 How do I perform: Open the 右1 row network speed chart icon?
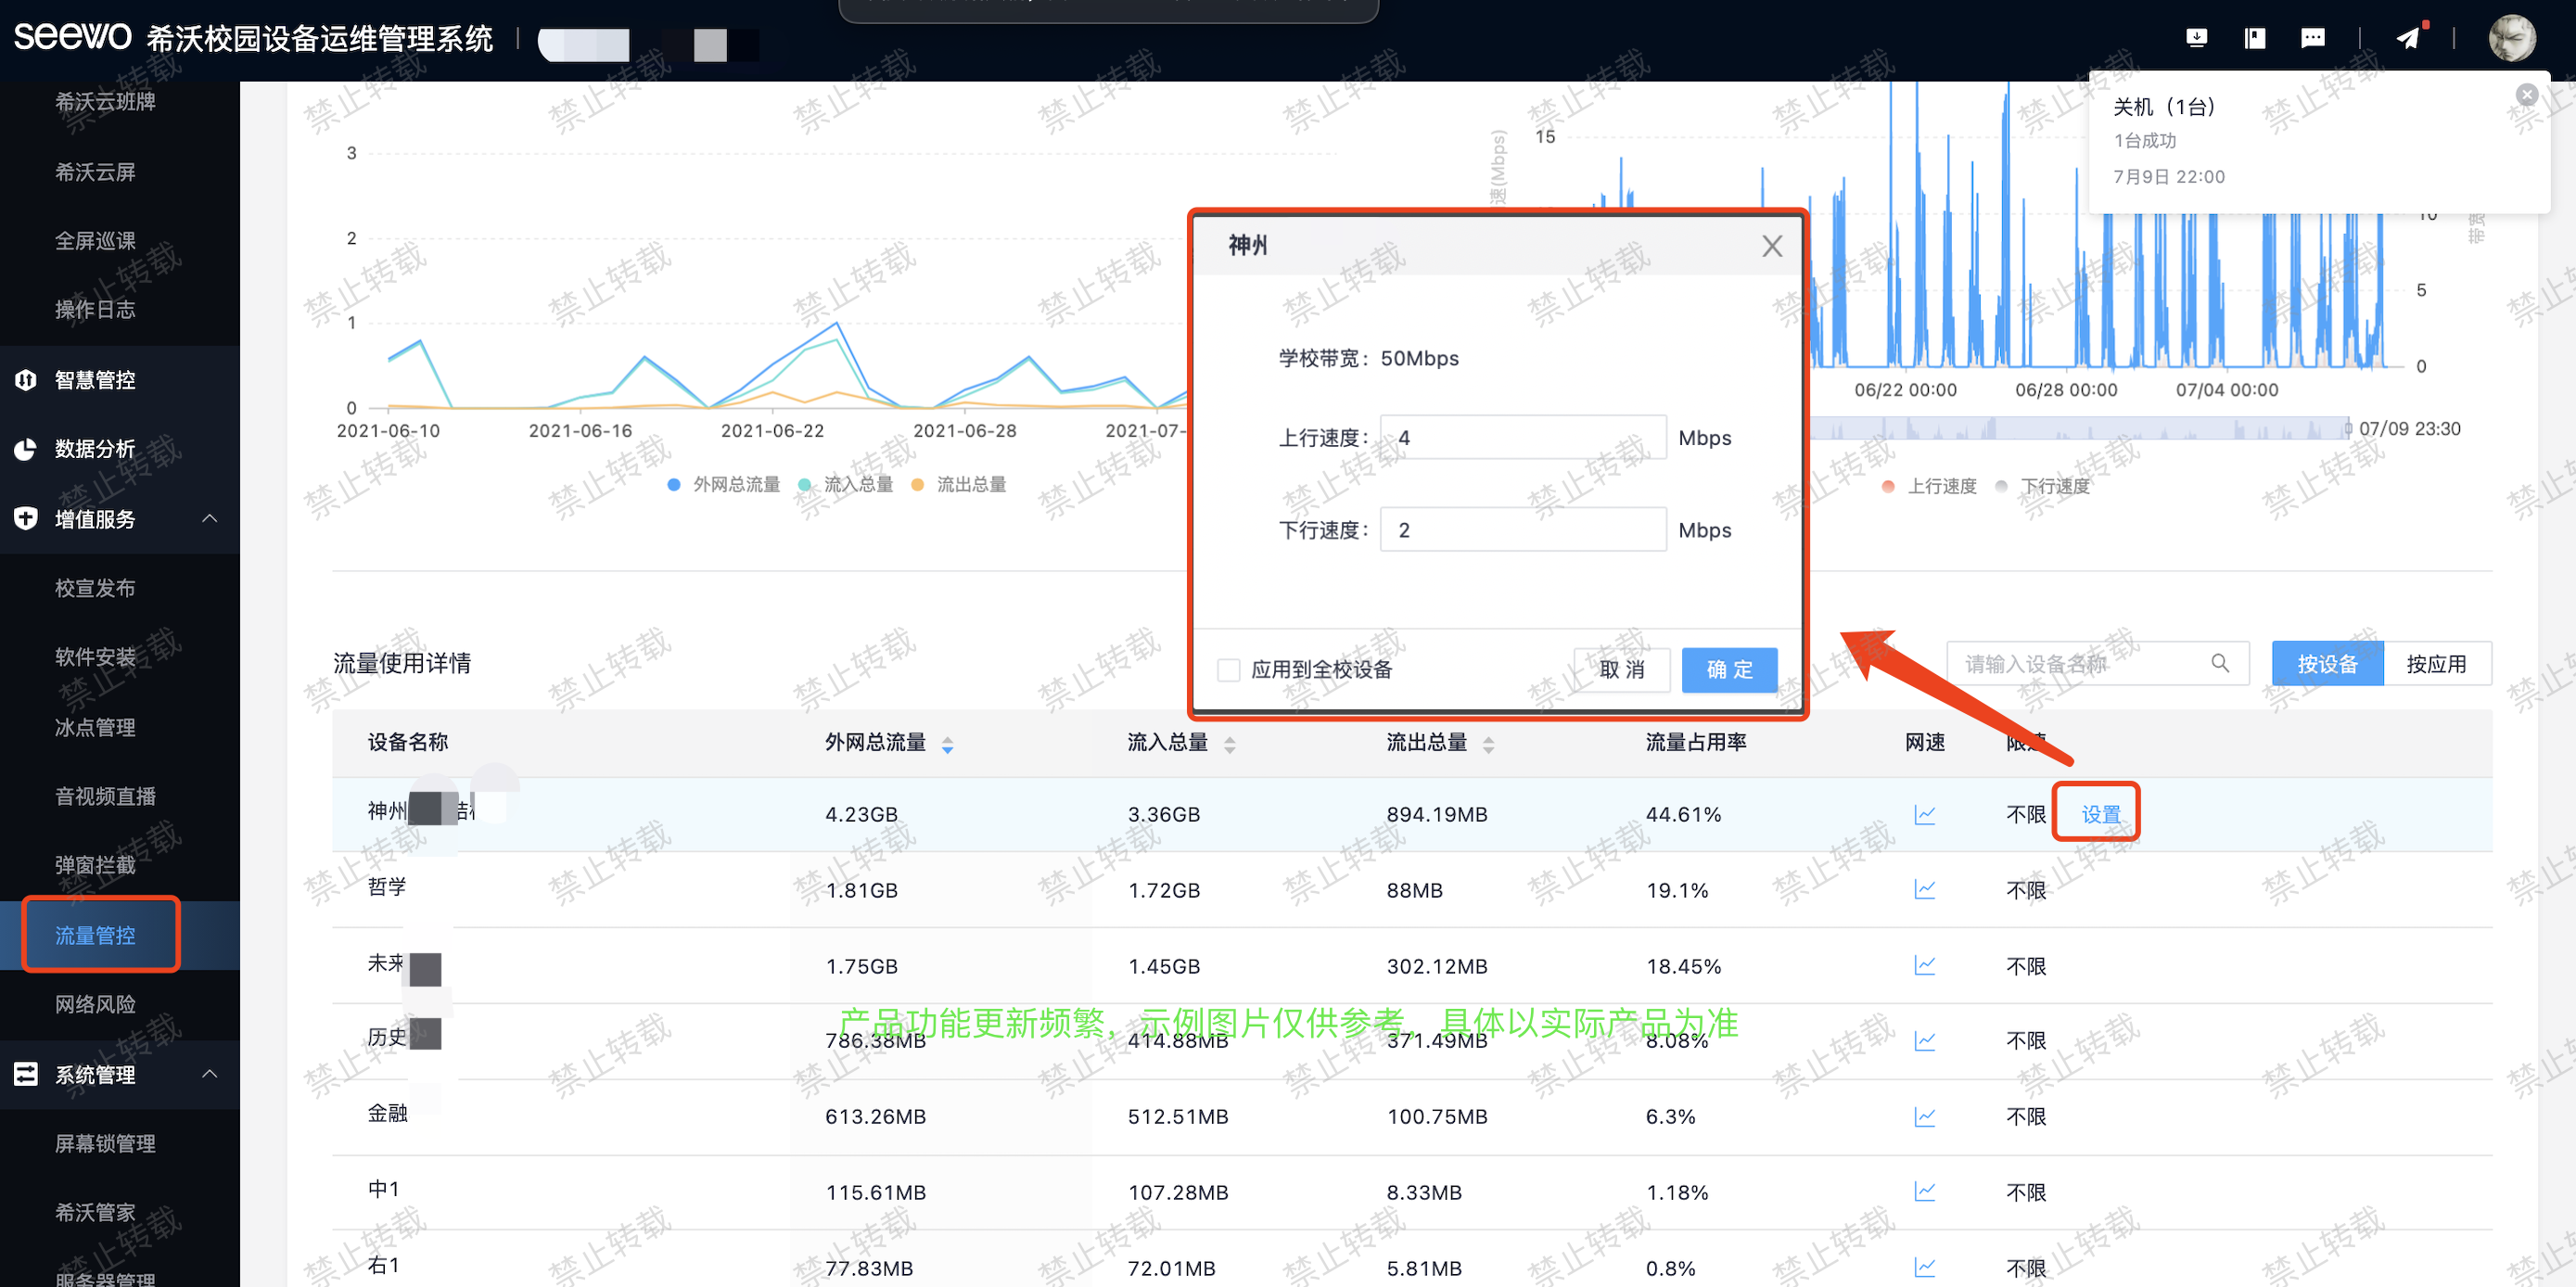click(1924, 1267)
